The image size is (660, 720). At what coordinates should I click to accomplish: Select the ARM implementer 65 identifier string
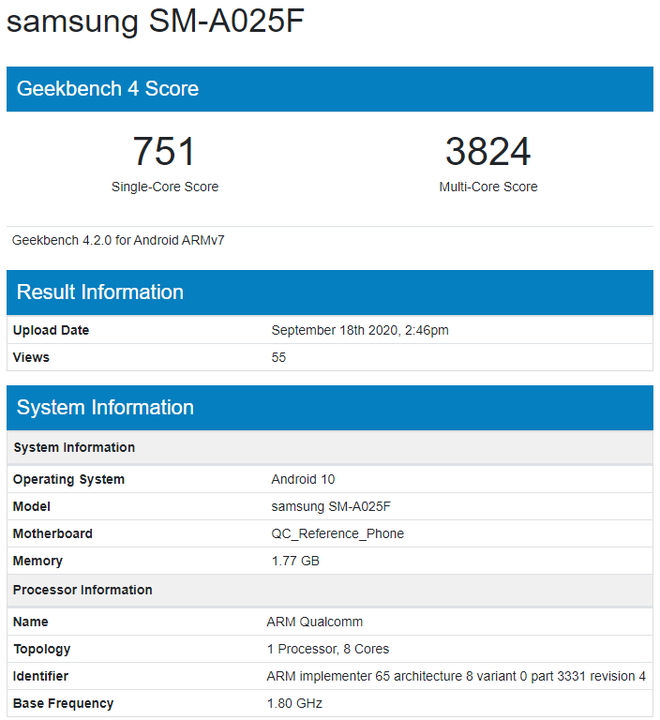456,676
